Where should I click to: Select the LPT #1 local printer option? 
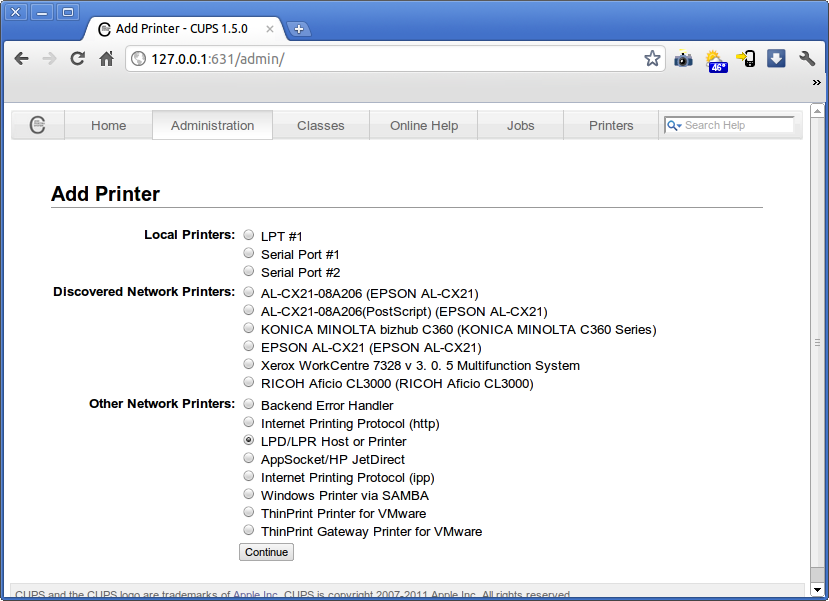(249, 235)
